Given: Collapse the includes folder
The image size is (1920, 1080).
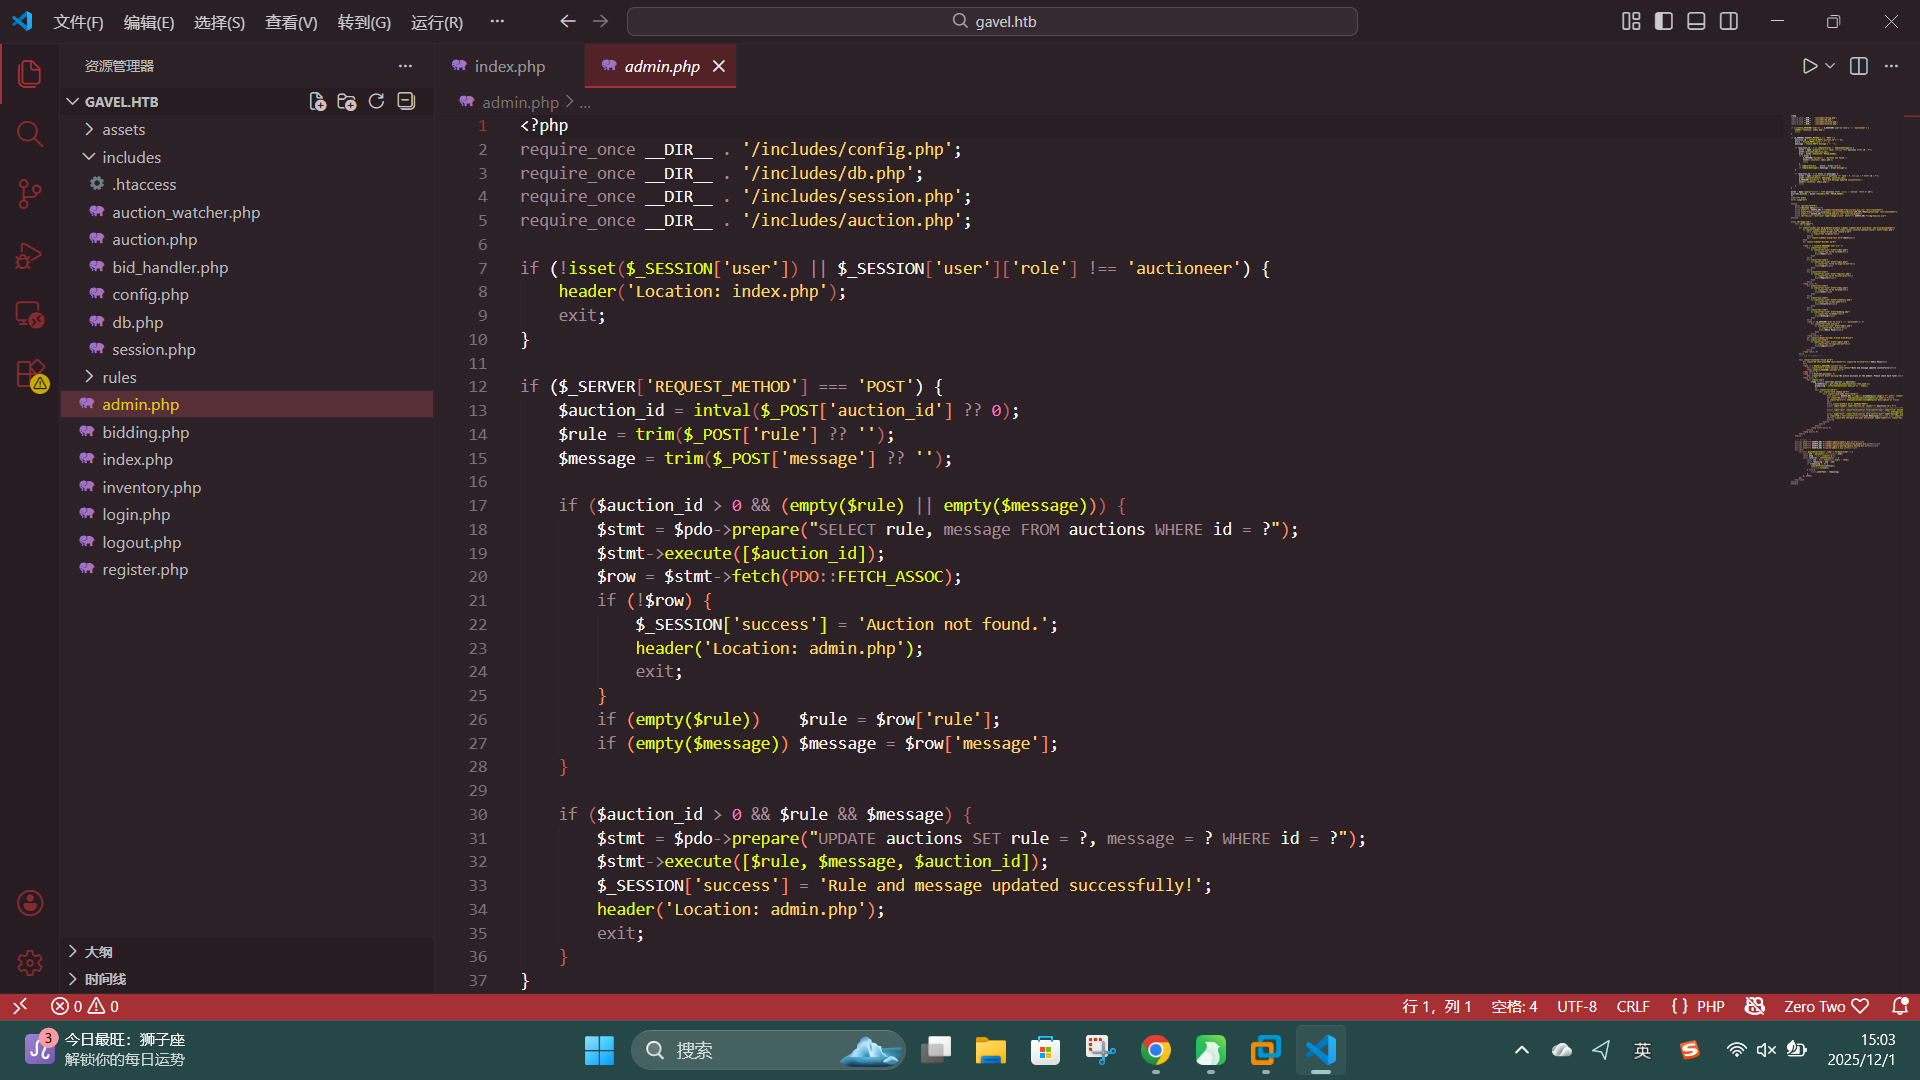Looking at the screenshot, I should [x=131, y=157].
